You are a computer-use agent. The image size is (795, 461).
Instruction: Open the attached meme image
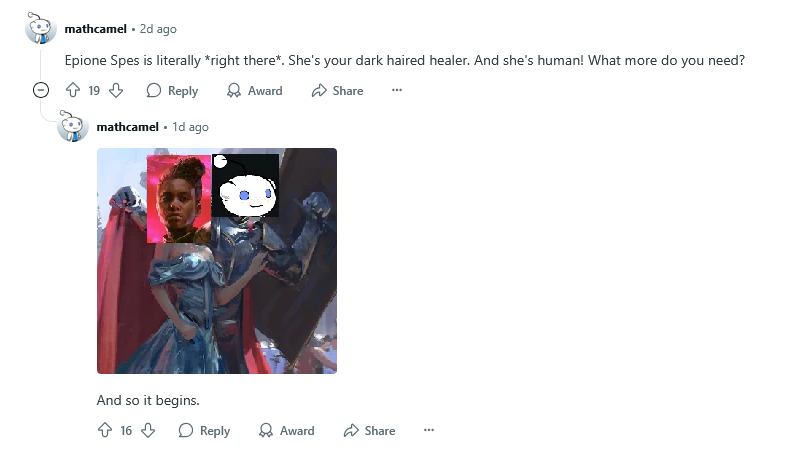coord(217,261)
